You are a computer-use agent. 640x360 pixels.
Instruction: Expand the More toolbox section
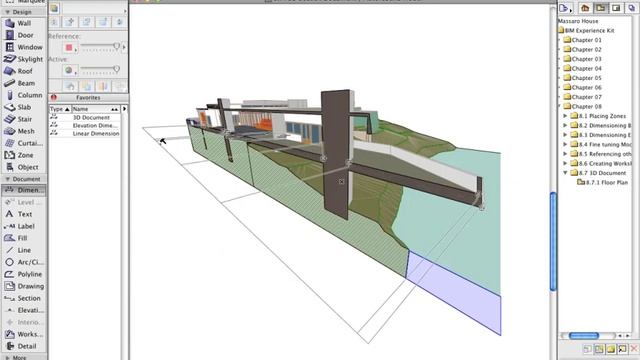pos(7,358)
